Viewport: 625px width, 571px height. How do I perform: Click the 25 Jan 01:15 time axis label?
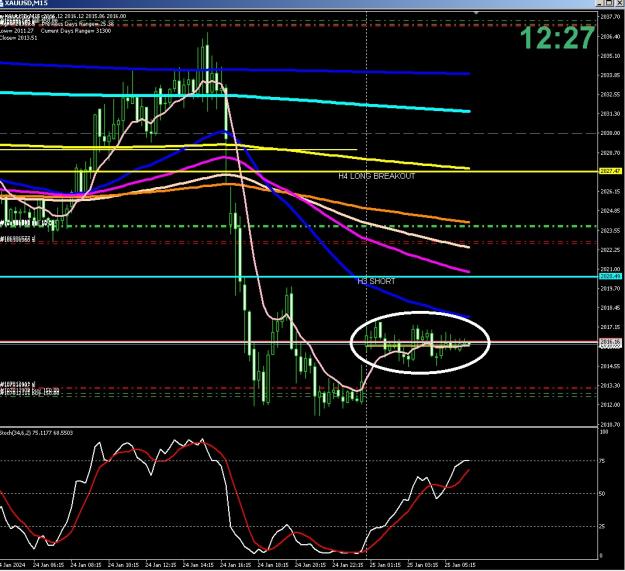385,565
